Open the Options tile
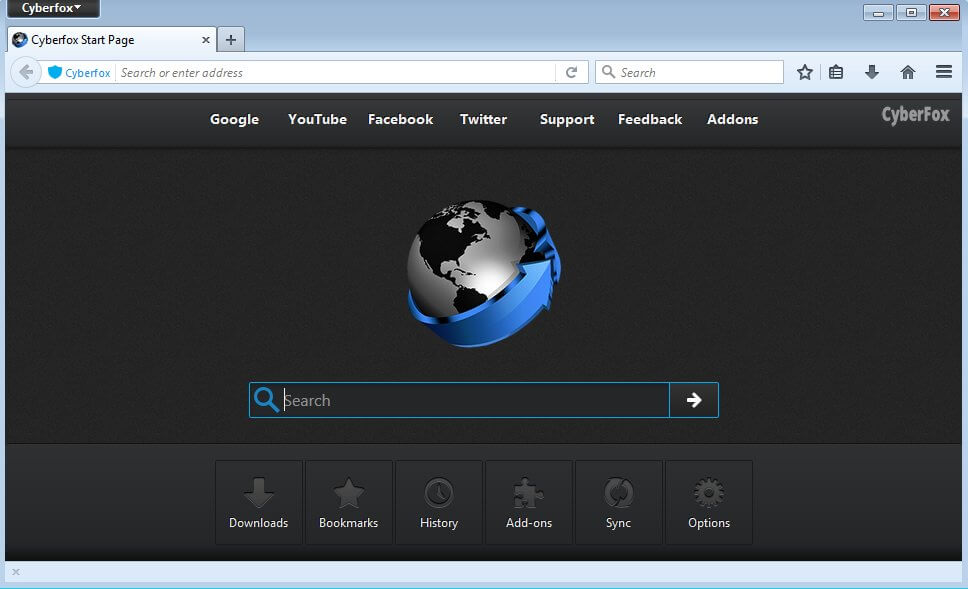The height and width of the screenshot is (589, 968). (709, 503)
